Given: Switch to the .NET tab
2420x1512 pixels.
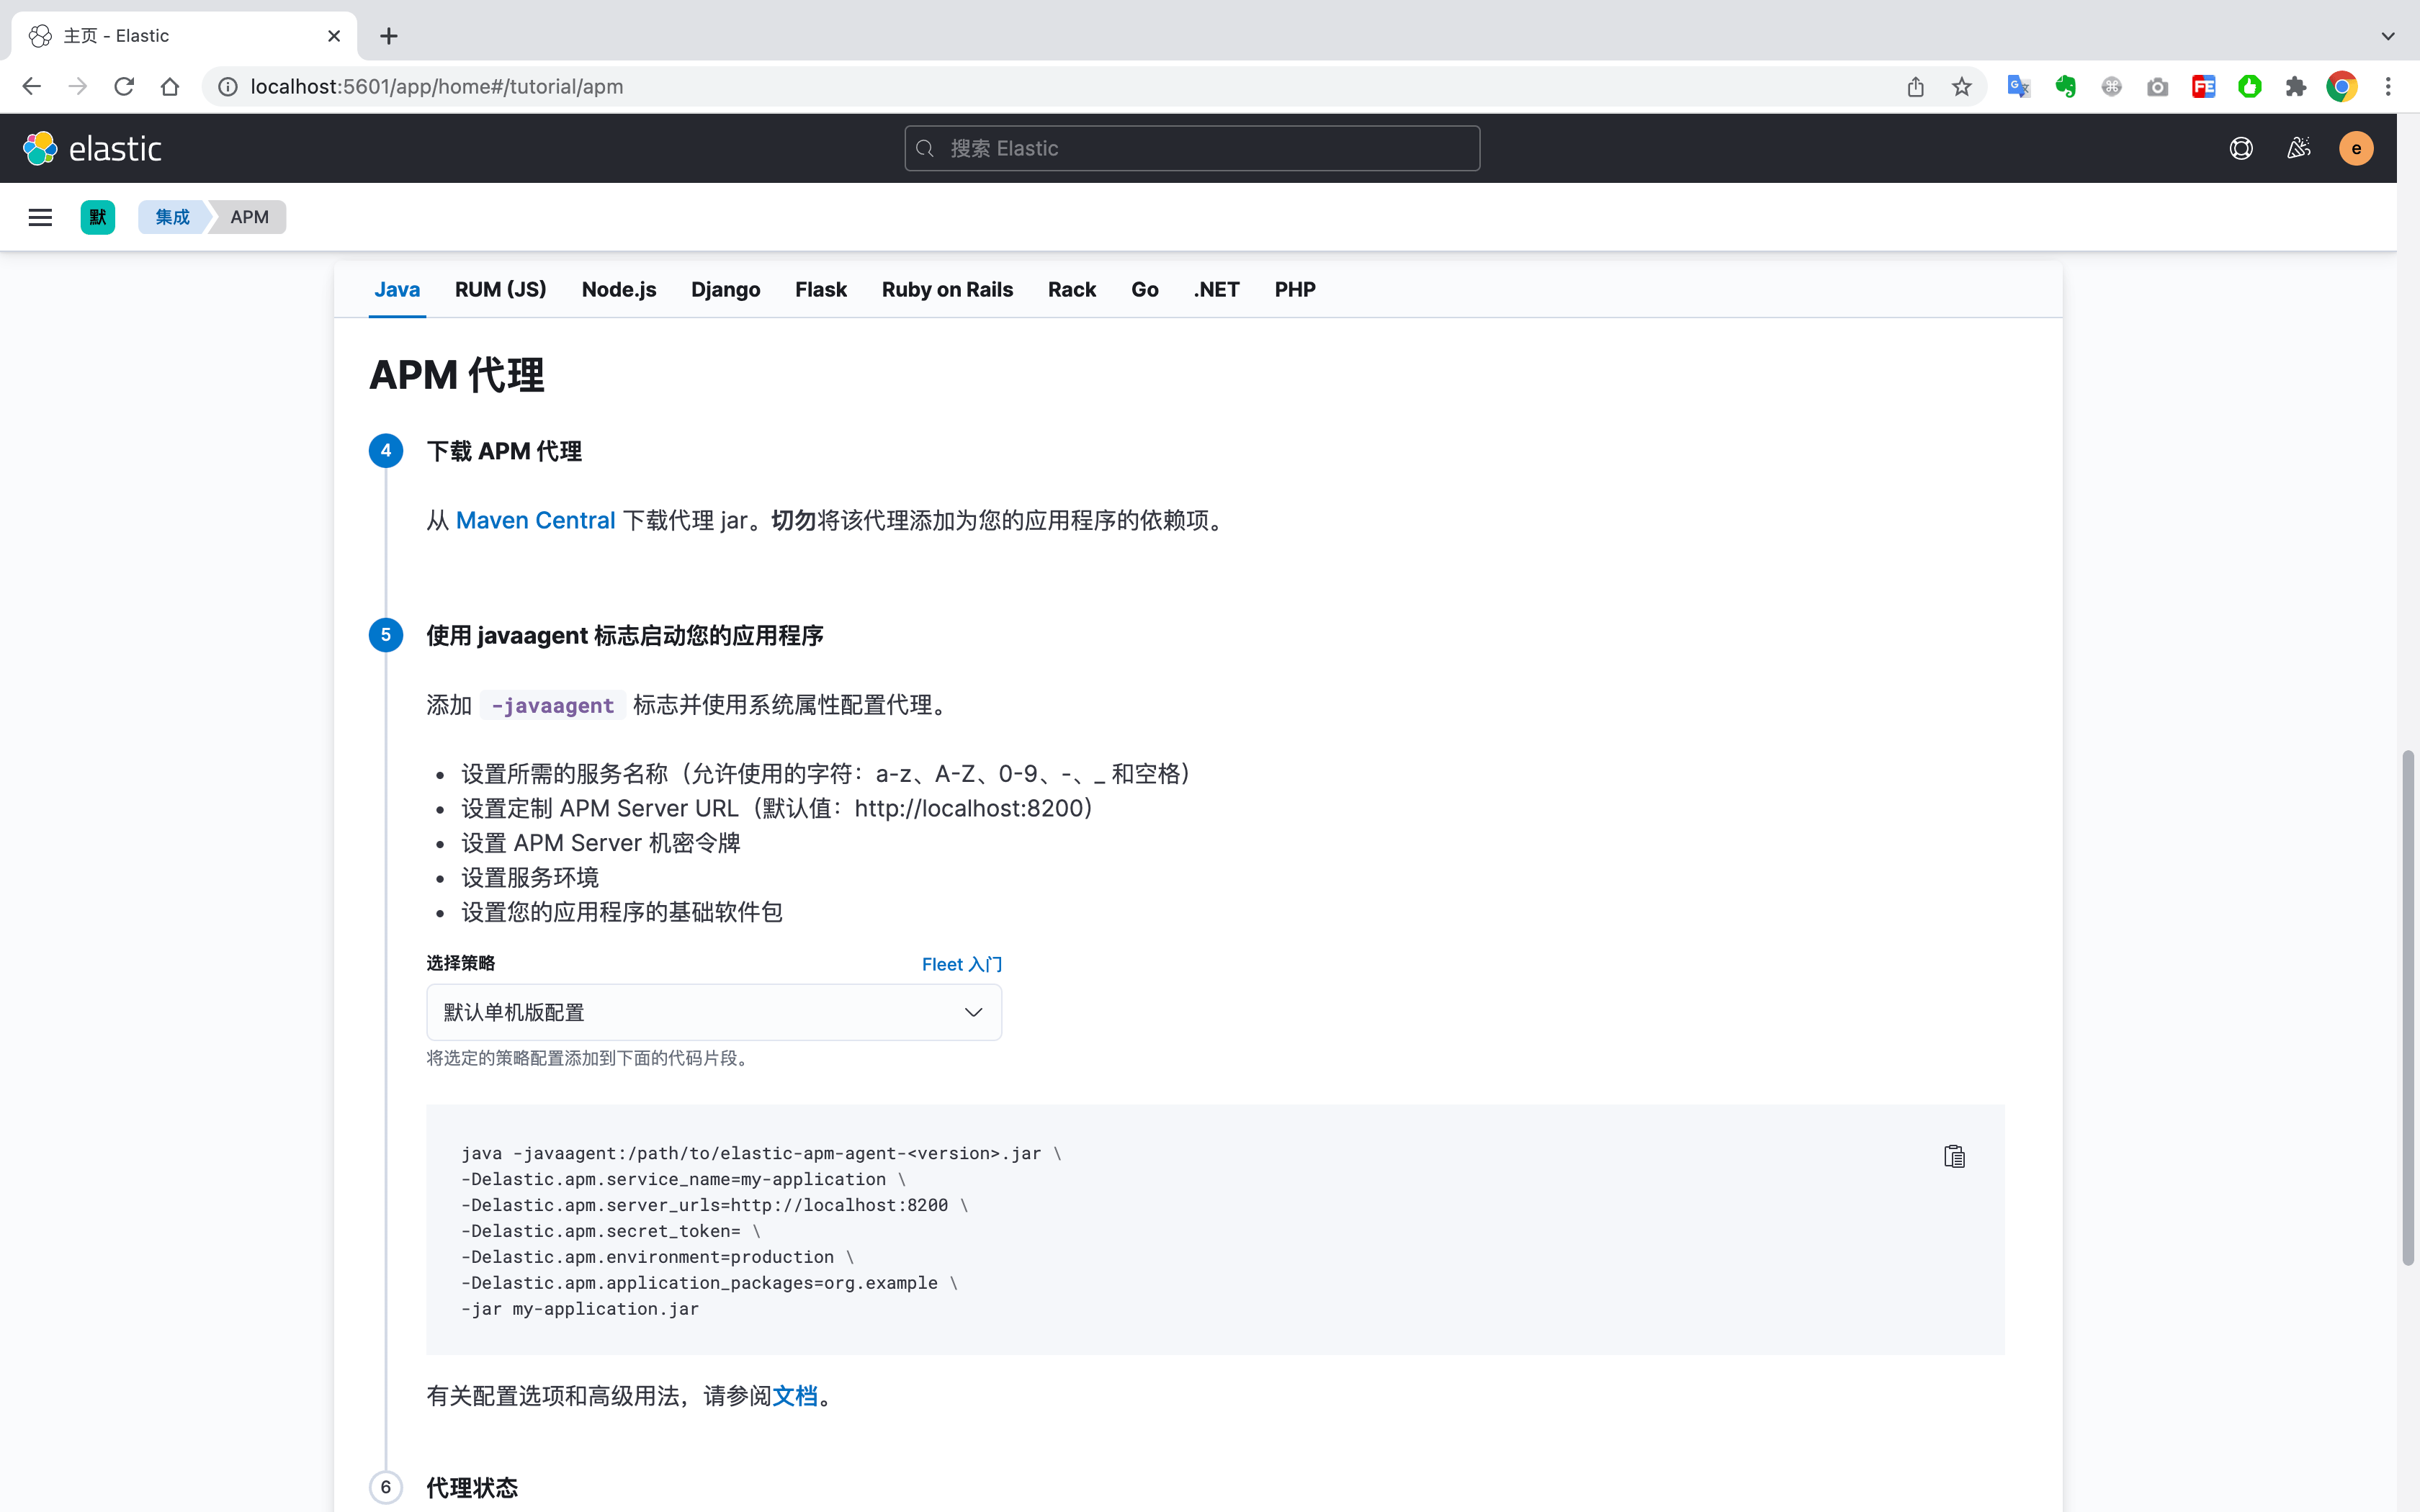Looking at the screenshot, I should point(1216,290).
